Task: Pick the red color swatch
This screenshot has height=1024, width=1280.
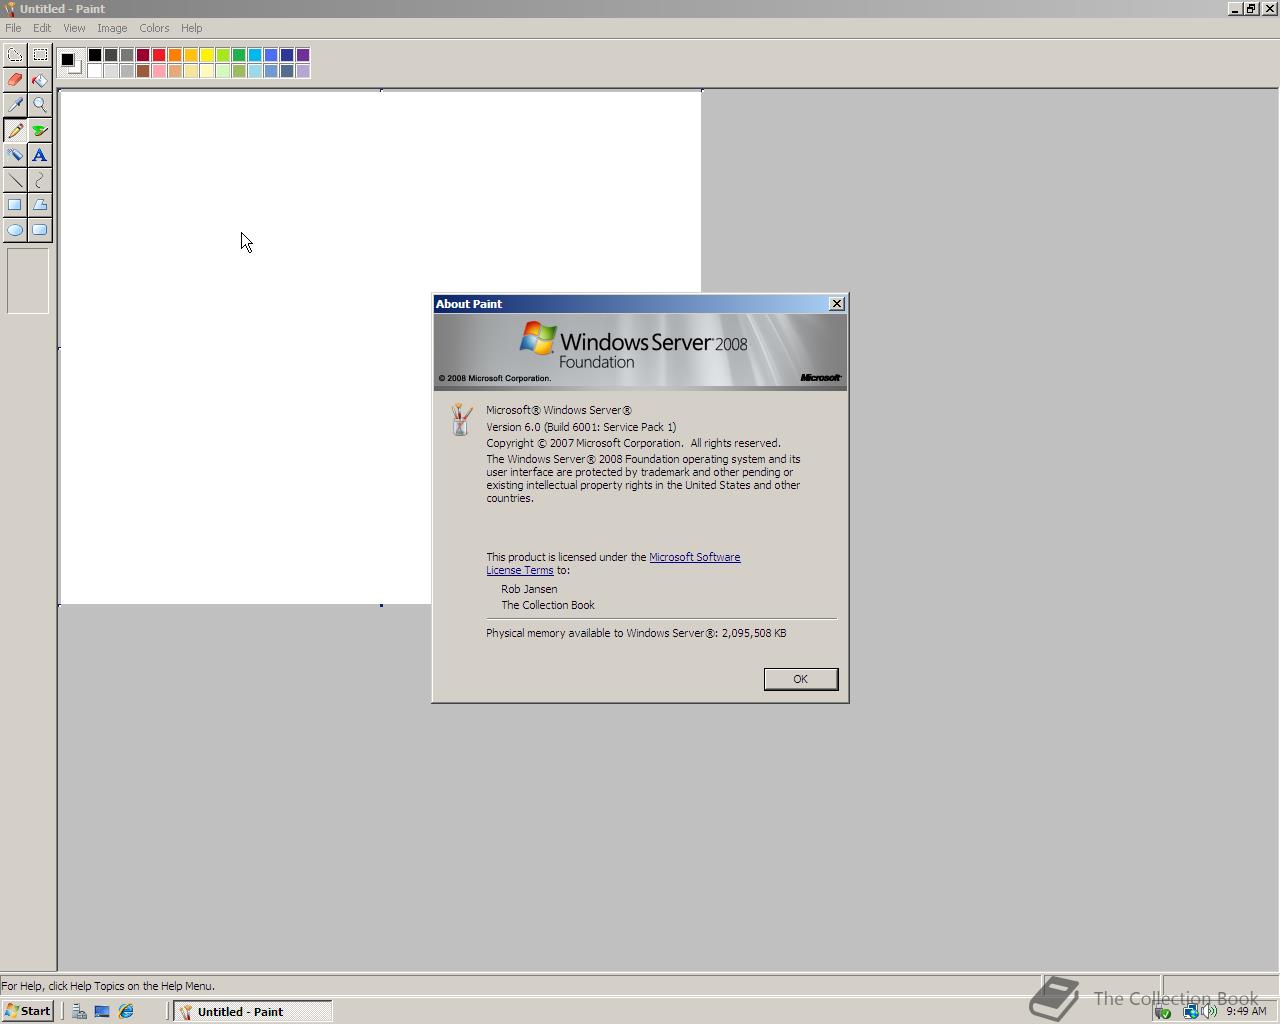Action: tap(159, 55)
